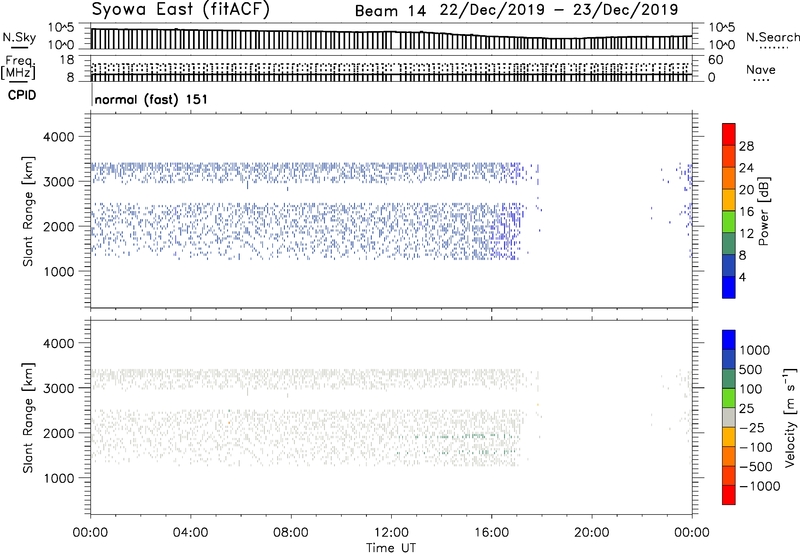Click the 'Slant Range [km]' title of the velocity panel
800x554 pixels.
click(x=28, y=418)
